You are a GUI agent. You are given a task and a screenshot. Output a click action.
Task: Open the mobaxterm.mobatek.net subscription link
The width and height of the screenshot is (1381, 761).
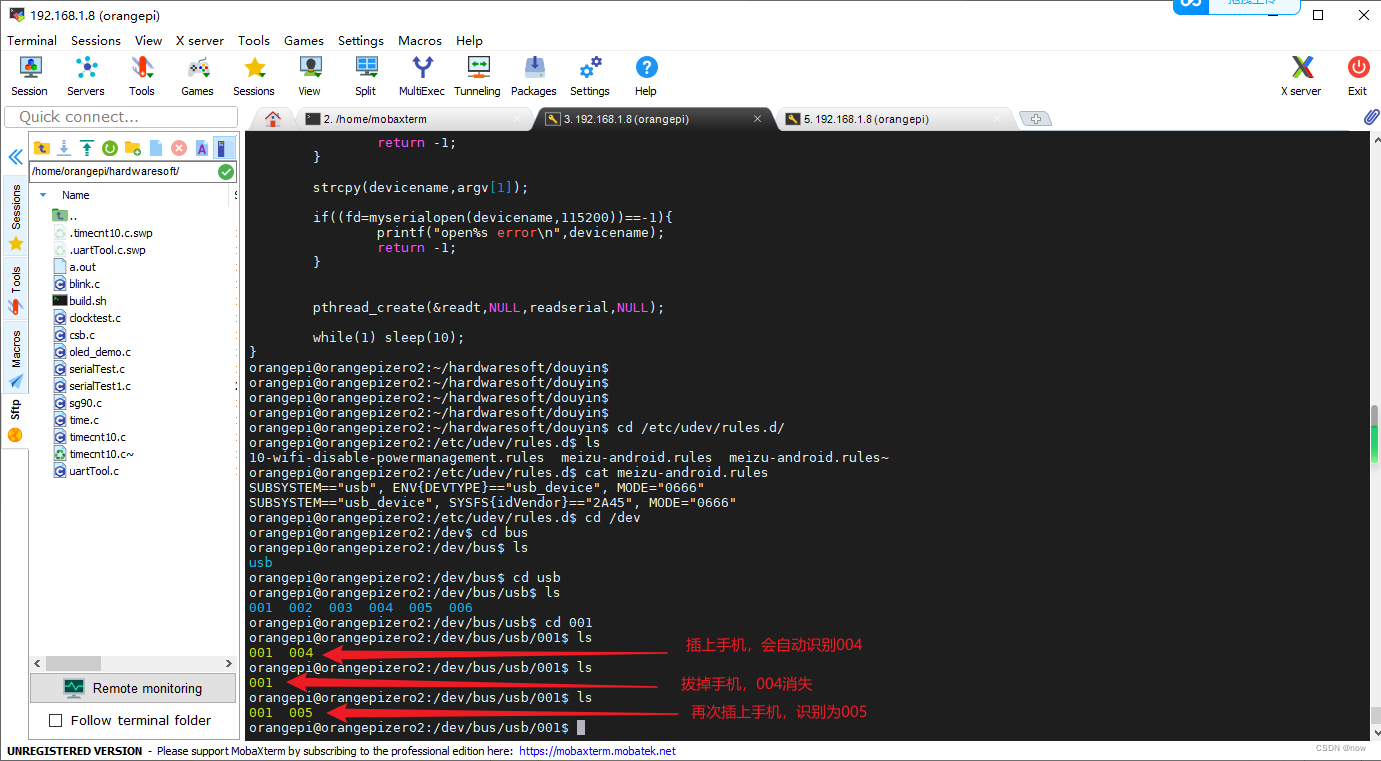[x=596, y=750]
